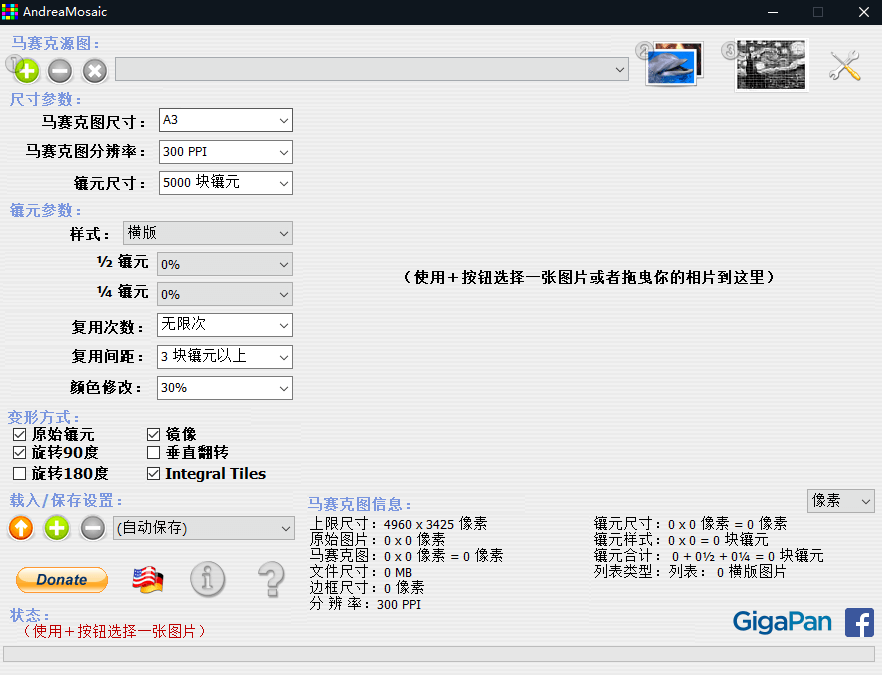Open the 复用次数 无限次 dropdown
882x675 pixels.
(x=224, y=325)
